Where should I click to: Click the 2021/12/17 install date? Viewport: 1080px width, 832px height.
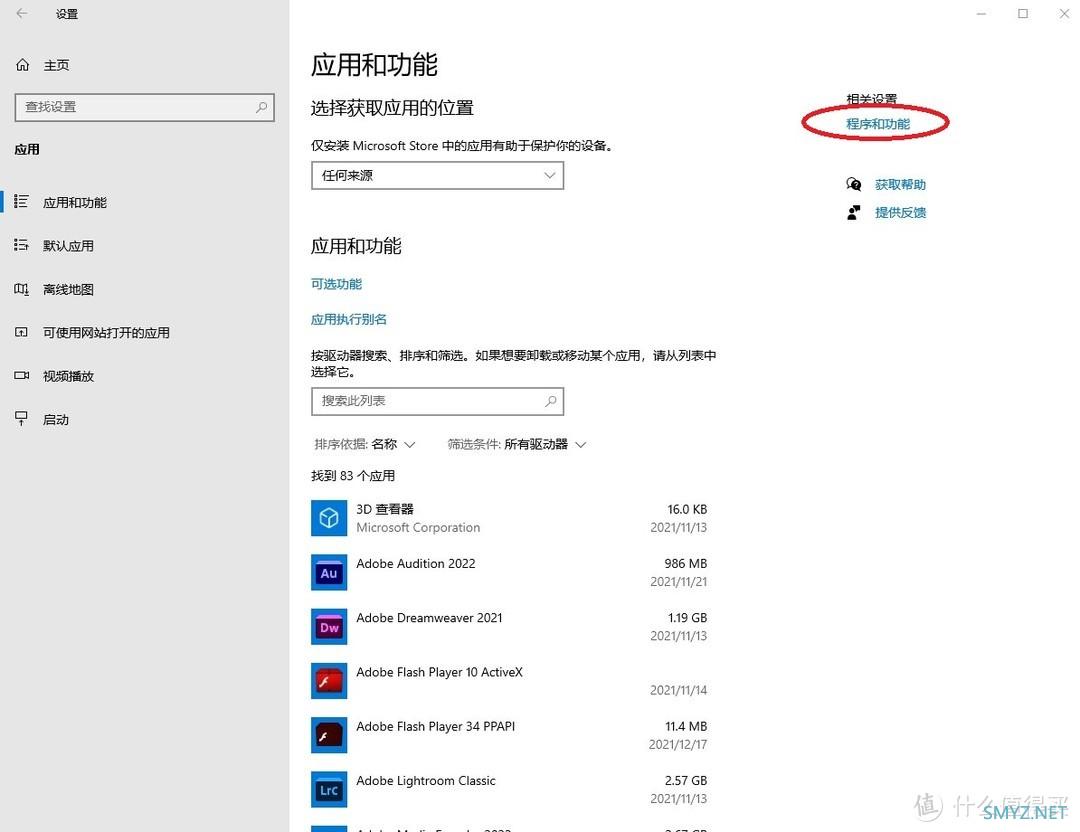pyautogui.click(x=678, y=745)
